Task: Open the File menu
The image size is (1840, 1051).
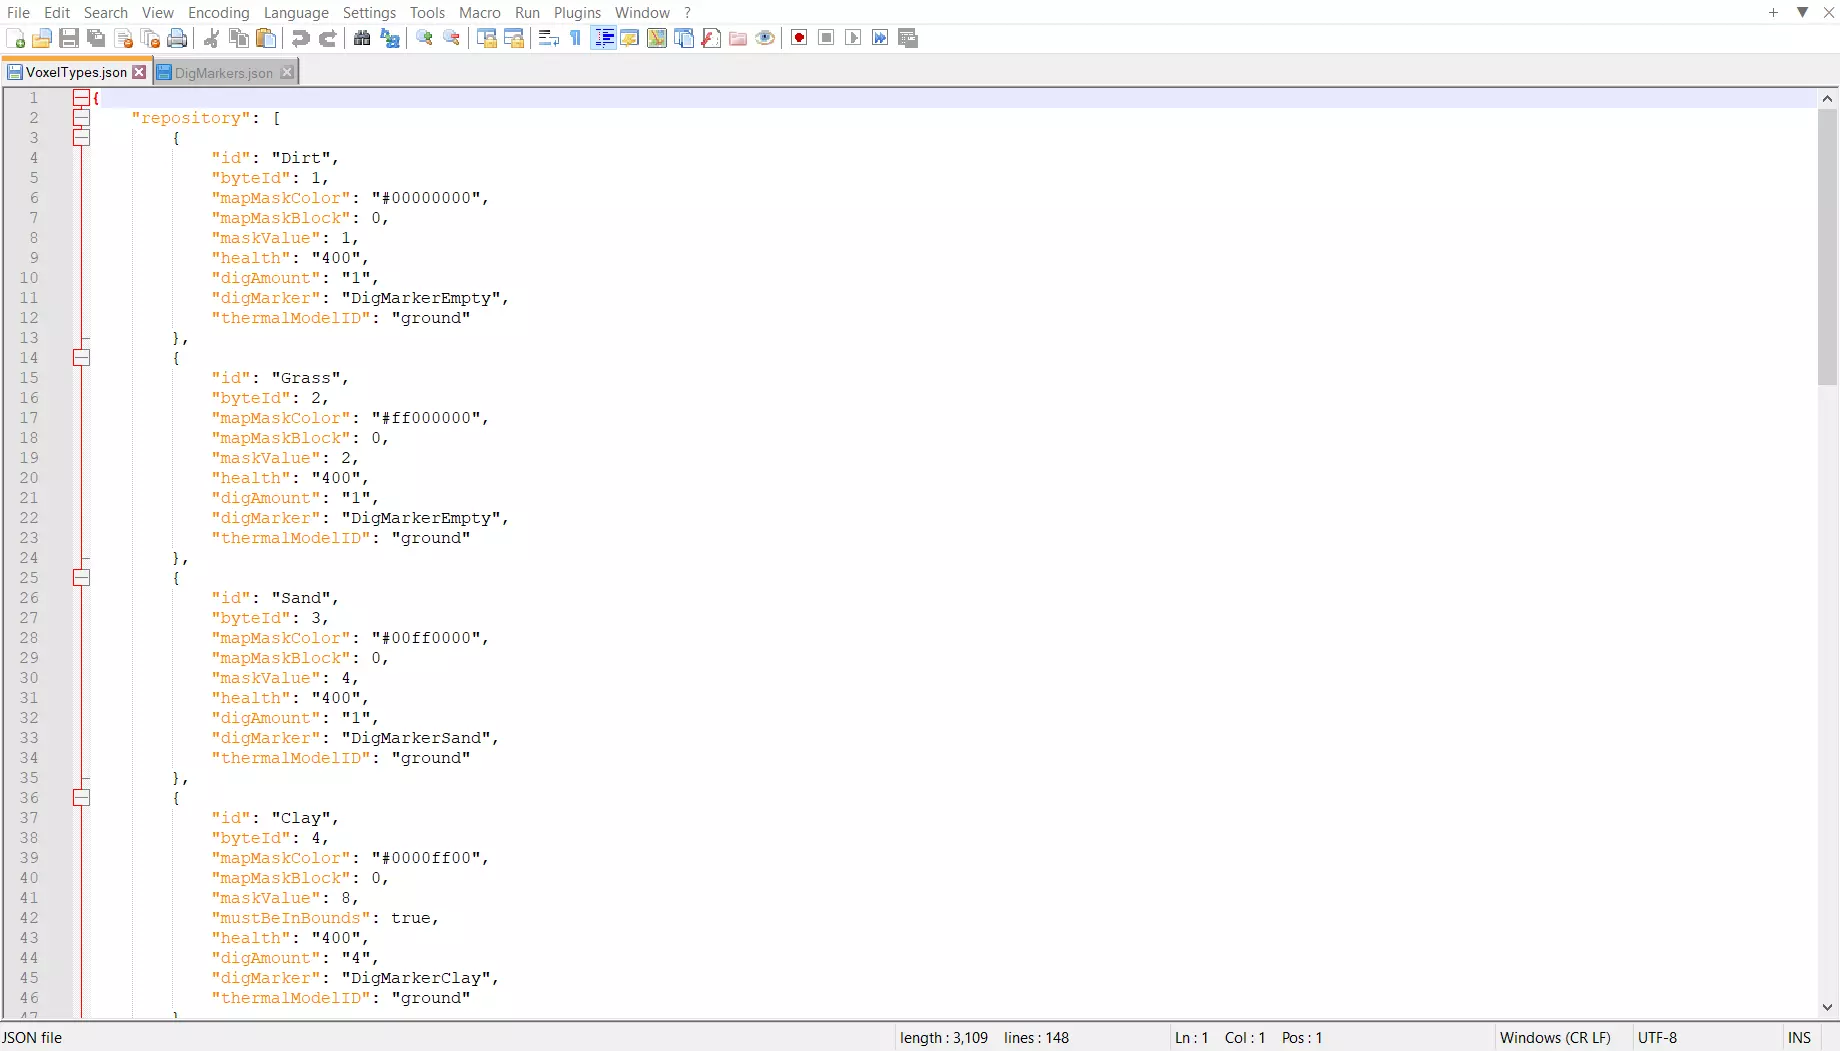Action: pyautogui.click(x=18, y=12)
